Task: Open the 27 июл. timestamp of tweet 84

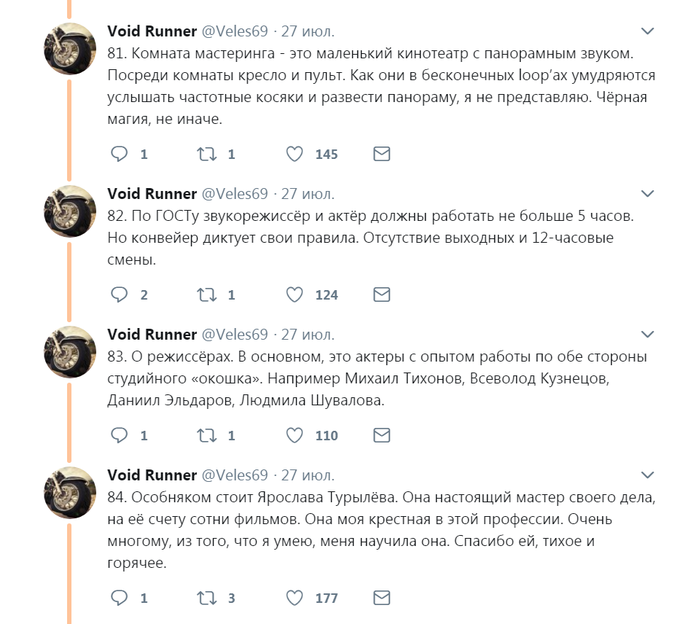Action: [307, 475]
